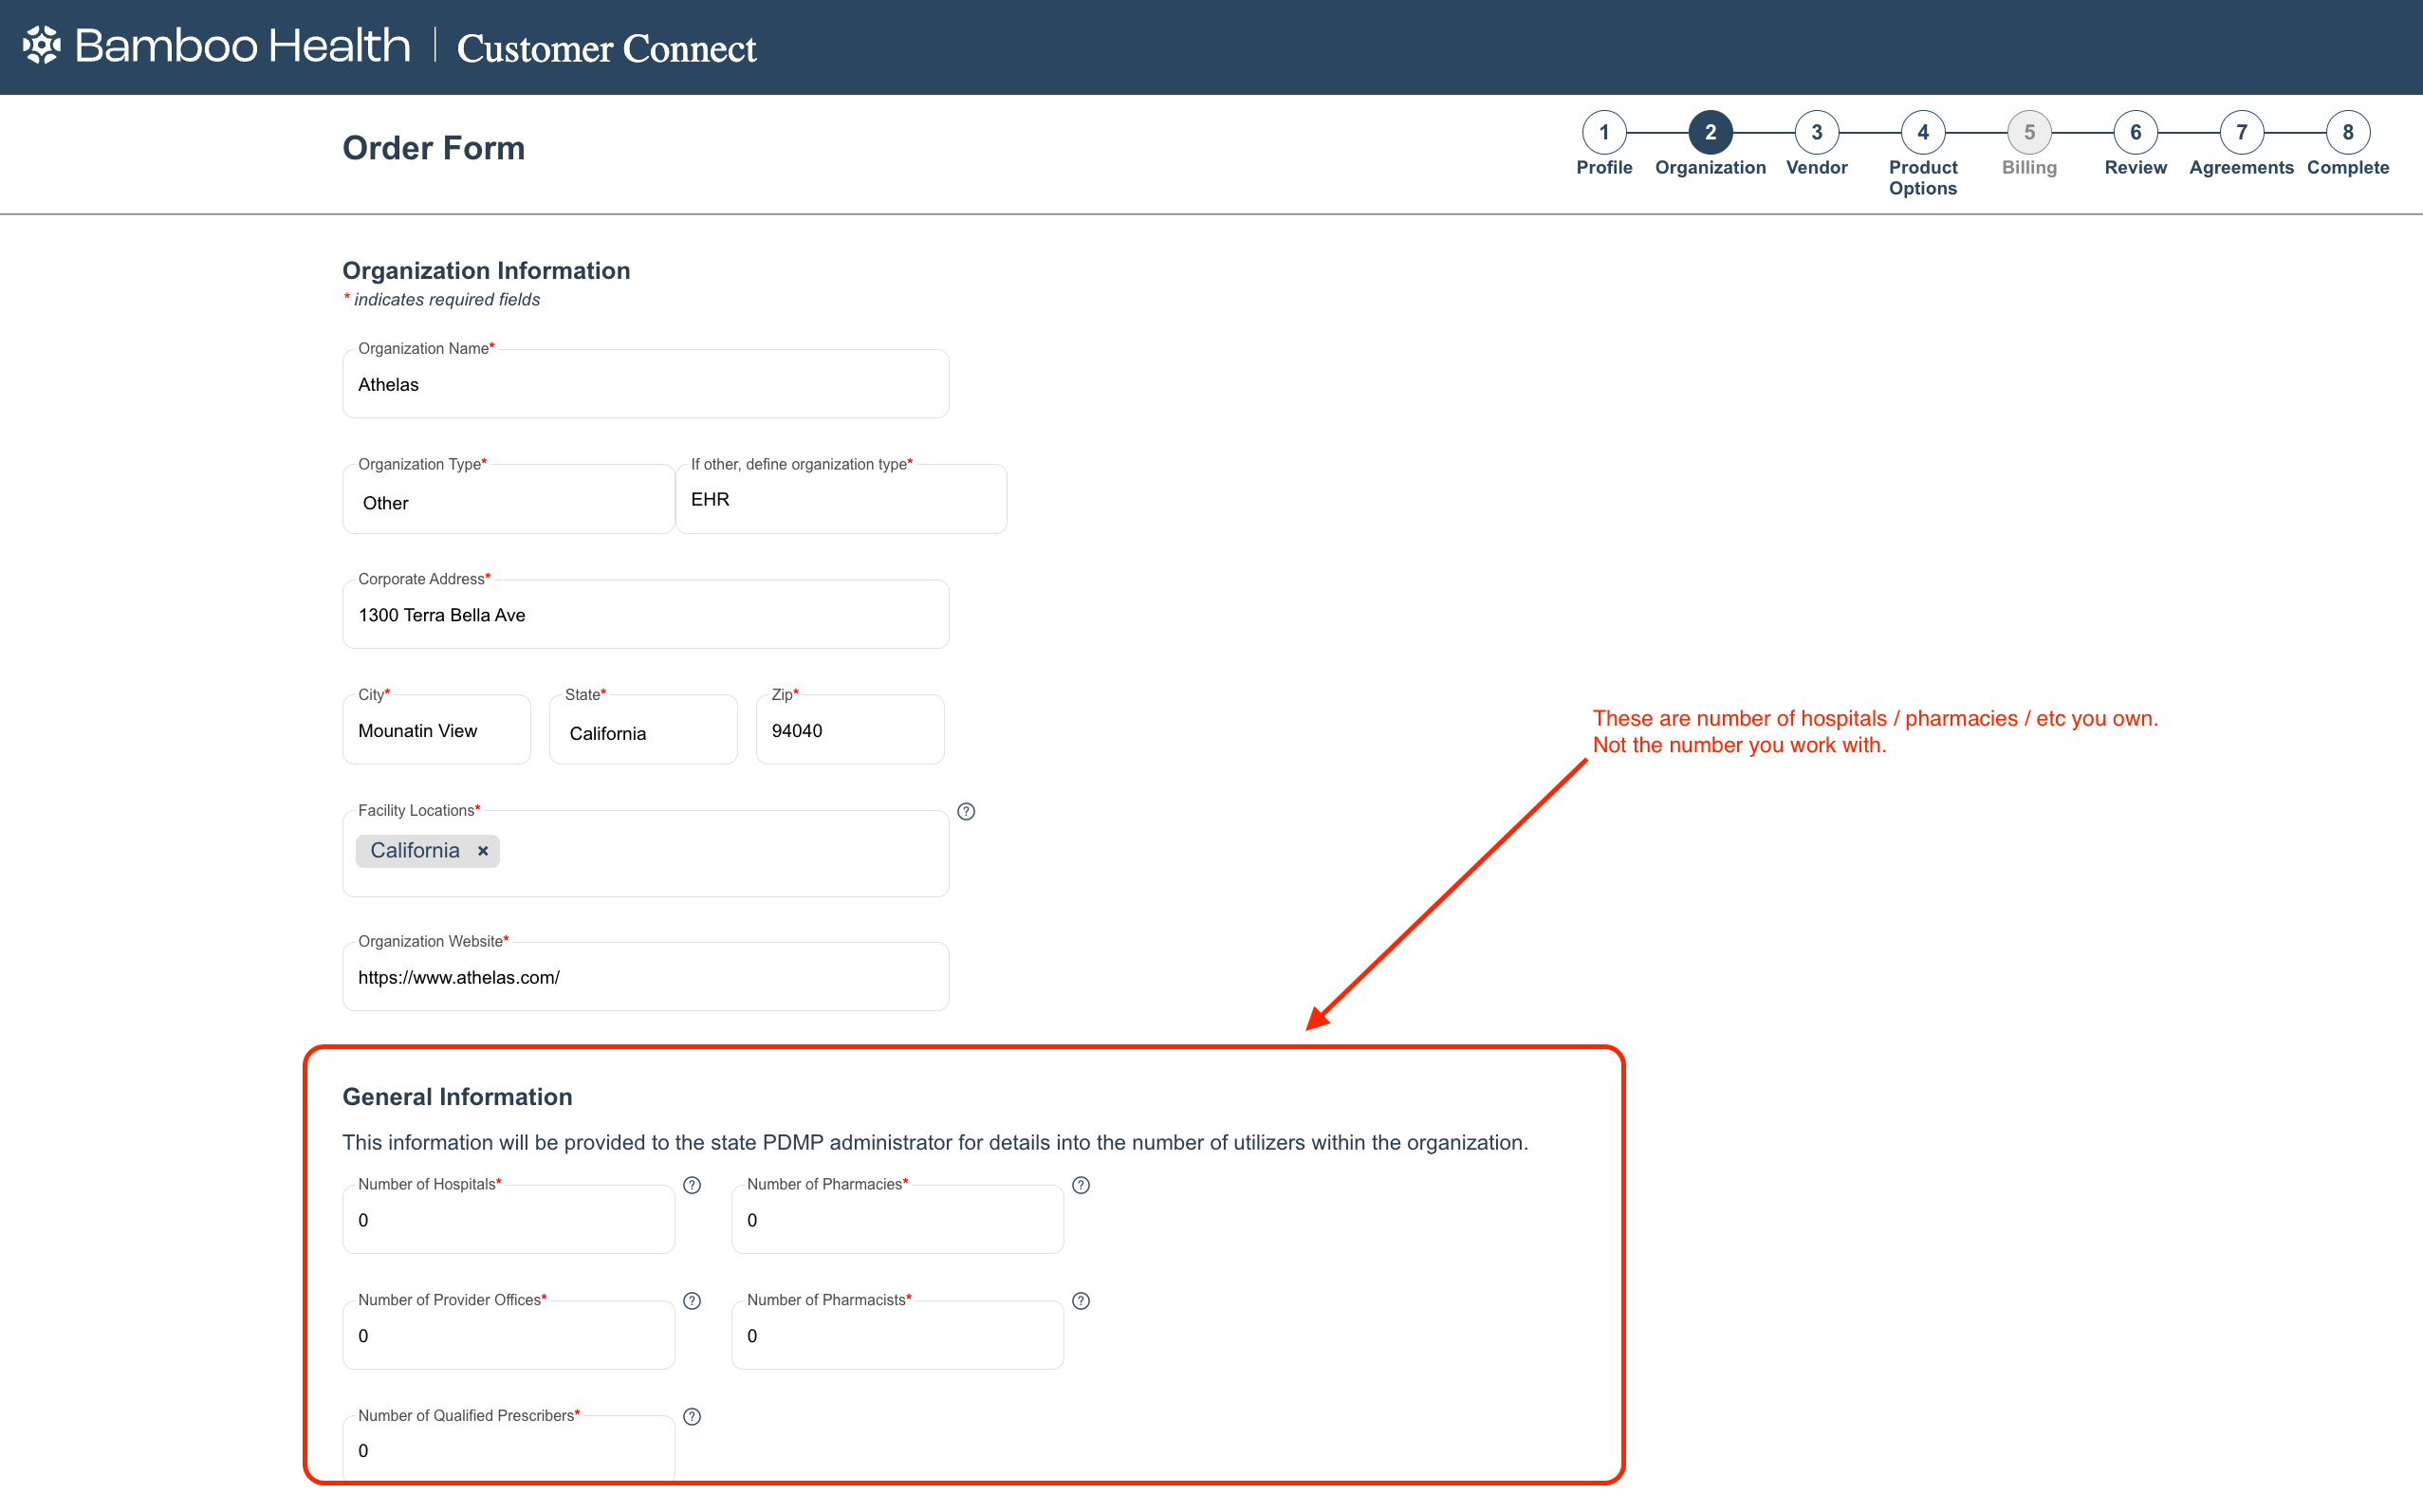Remove the California facility location tag

(483, 851)
